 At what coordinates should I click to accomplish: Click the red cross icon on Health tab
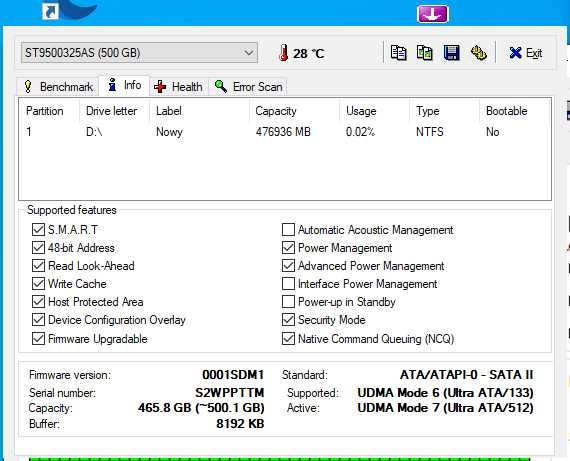(x=160, y=87)
